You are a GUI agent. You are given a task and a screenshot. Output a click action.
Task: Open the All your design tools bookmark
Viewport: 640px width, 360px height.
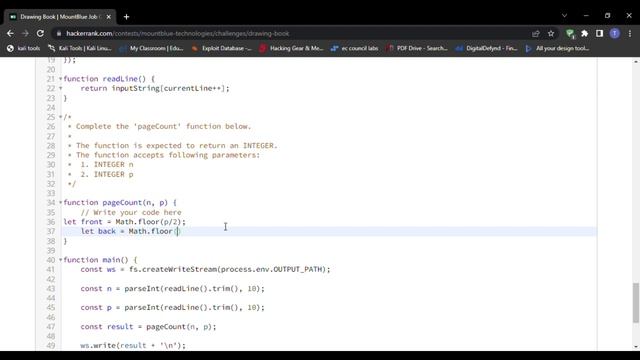pos(557,48)
